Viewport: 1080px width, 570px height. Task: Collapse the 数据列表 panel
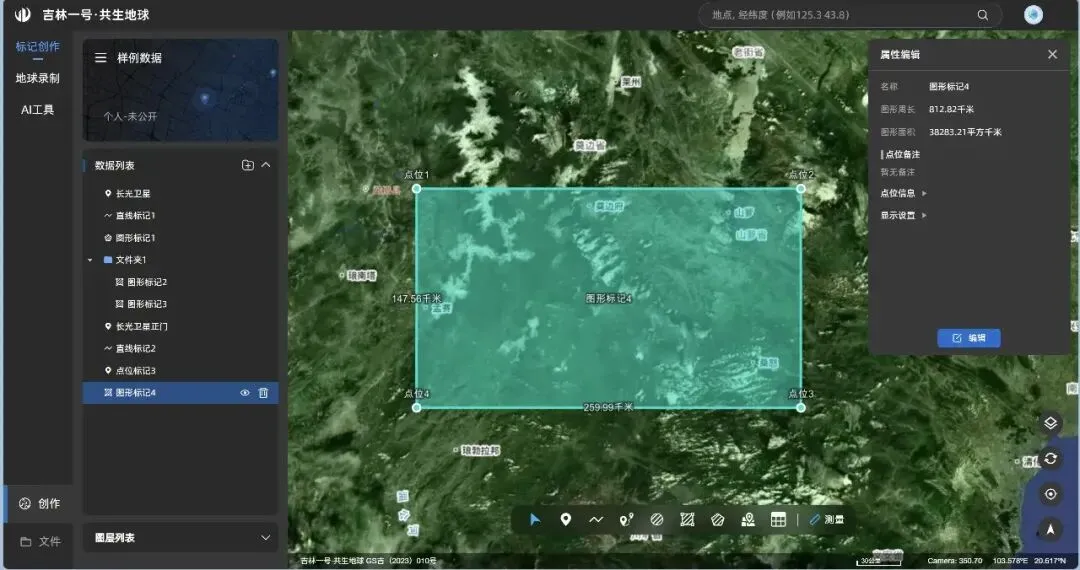pos(266,165)
